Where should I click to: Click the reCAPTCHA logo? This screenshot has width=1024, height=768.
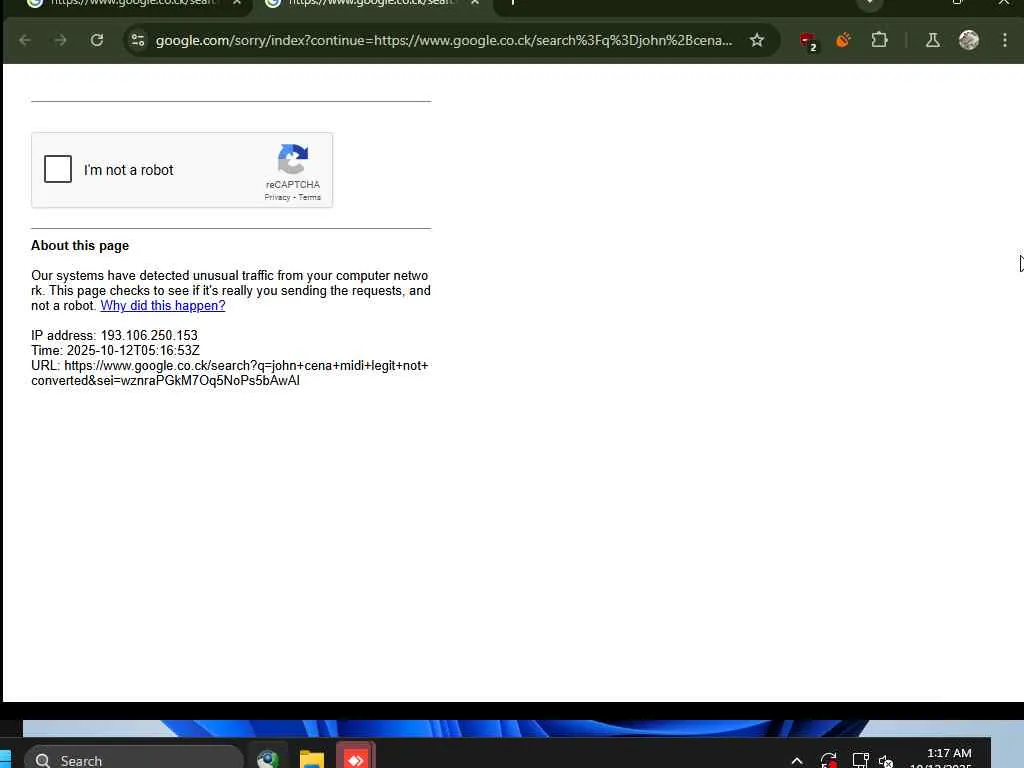(293, 159)
